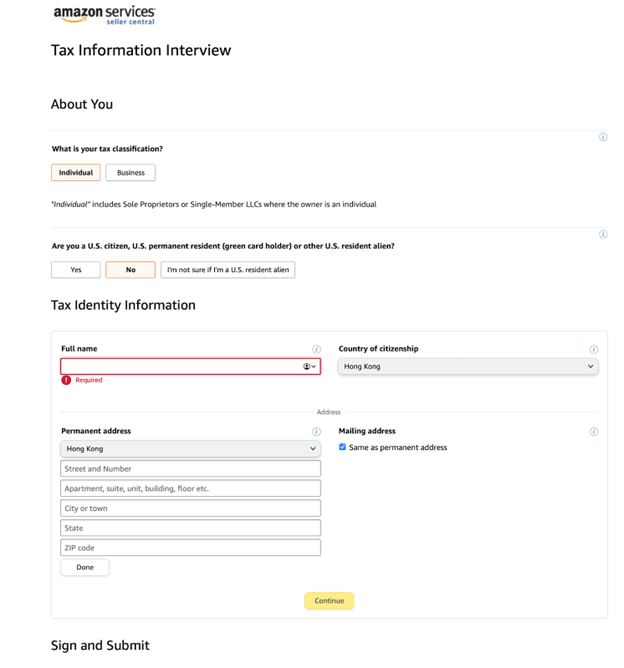Open Country of citizenship dropdown

[x=468, y=366]
